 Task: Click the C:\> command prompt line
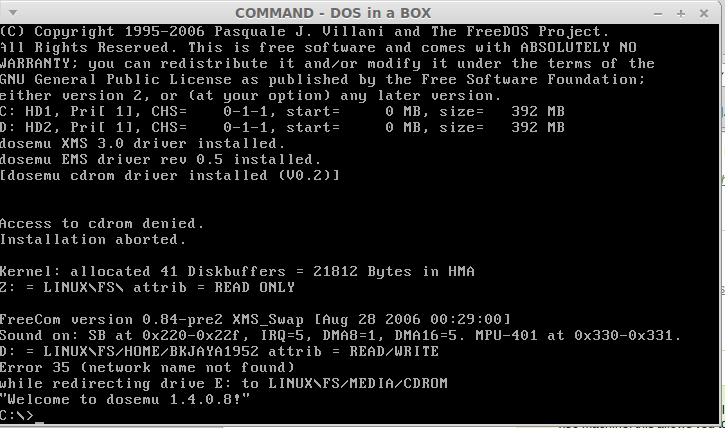click(x=22, y=416)
